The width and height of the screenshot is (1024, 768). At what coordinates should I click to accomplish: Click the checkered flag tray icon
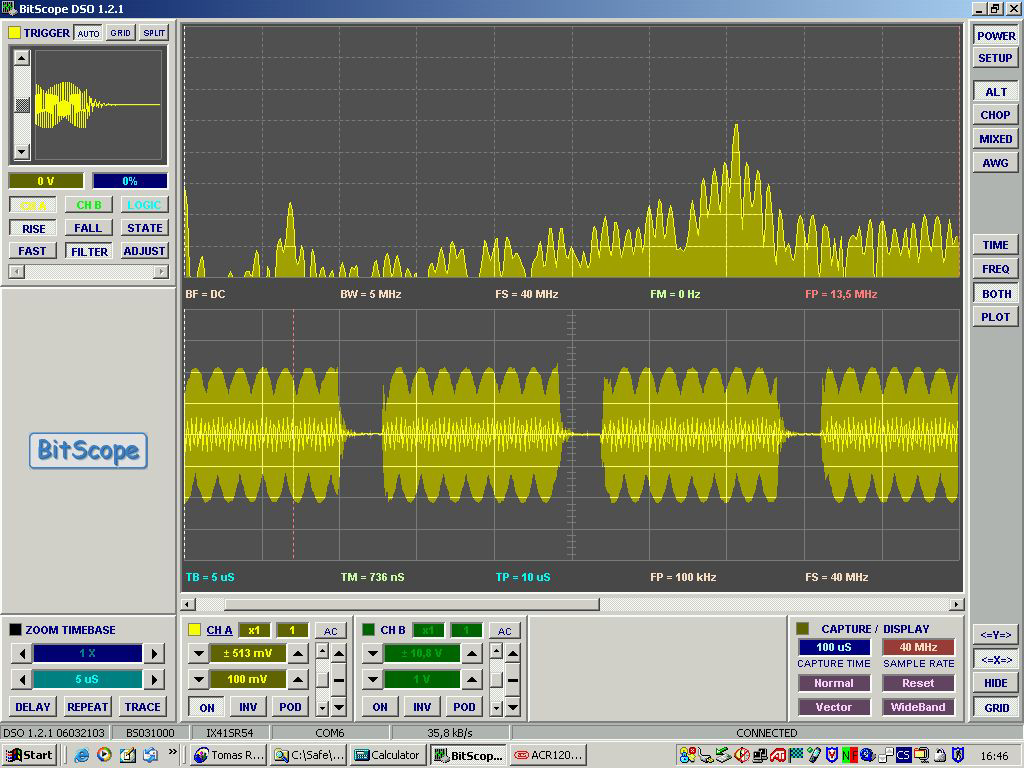tap(796, 755)
